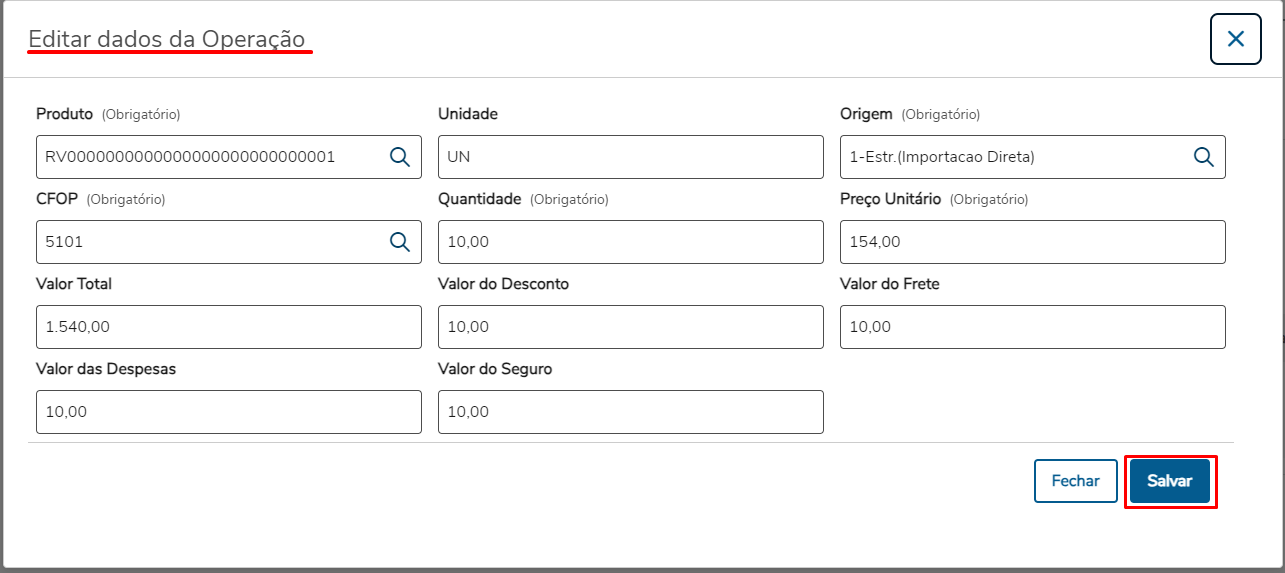
Task: Click the Valor do Desconto field
Action: (x=630, y=327)
